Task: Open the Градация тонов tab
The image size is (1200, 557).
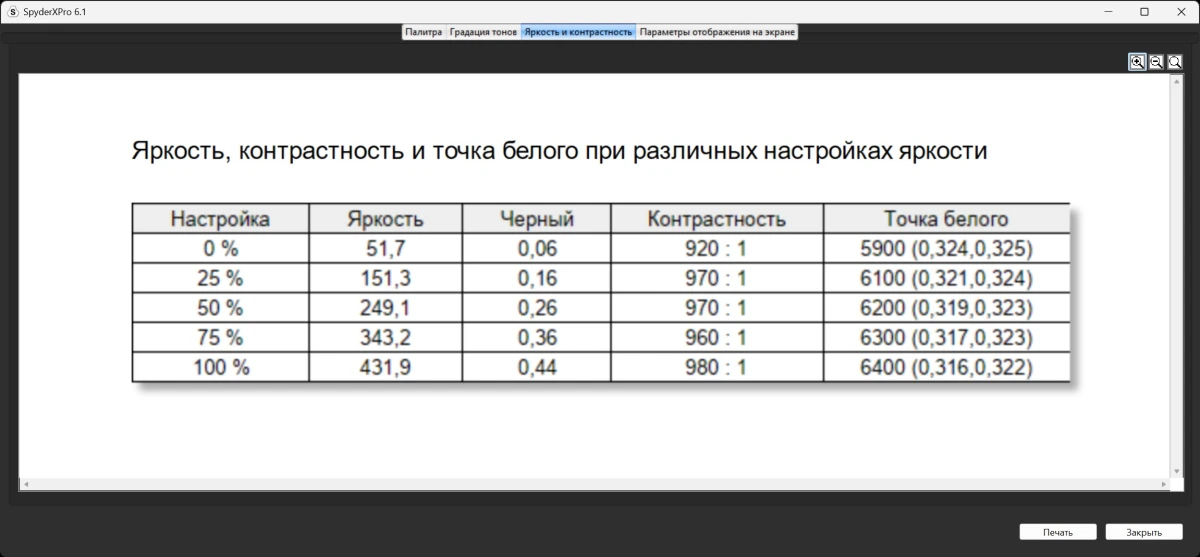Action: click(x=484, y=32)
